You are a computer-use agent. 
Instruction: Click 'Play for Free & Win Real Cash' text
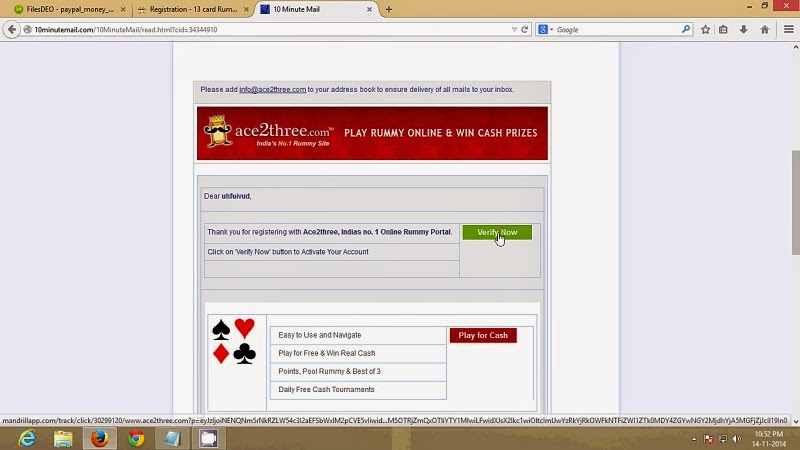[x=327, y=353]
